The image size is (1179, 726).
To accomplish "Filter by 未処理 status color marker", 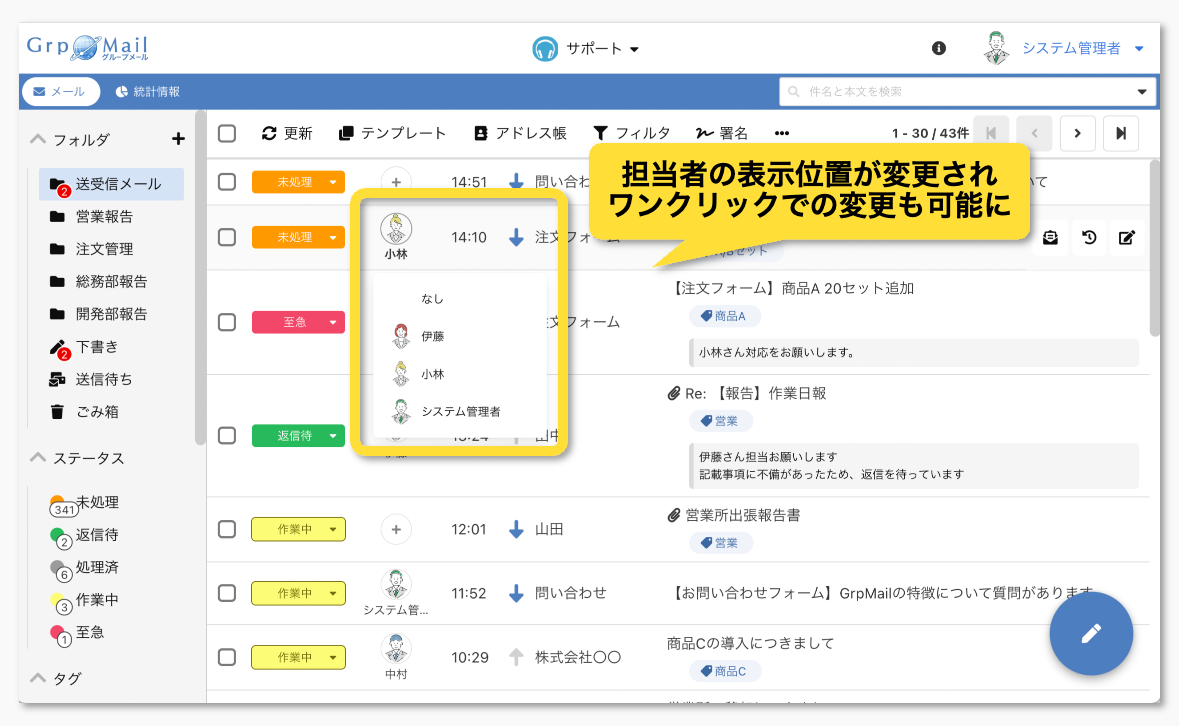I will click(x=58, y=501).
